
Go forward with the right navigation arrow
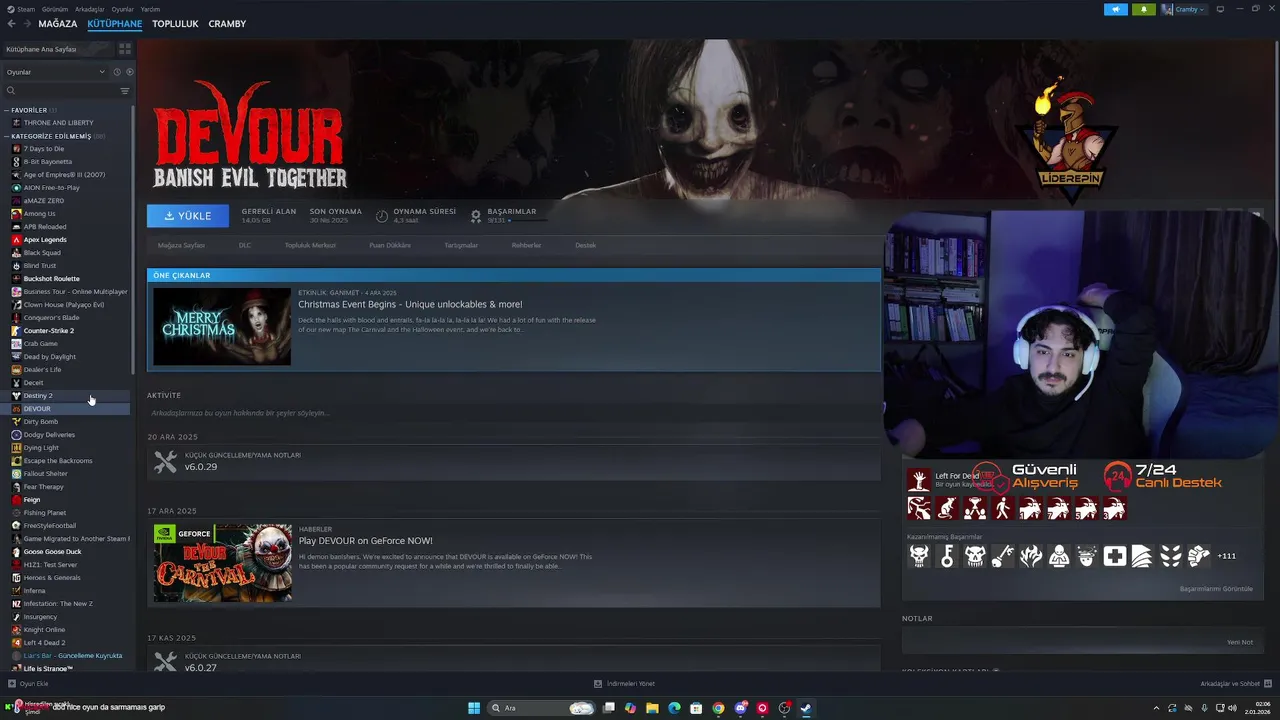pyautogui.click(x=27, y=24)
